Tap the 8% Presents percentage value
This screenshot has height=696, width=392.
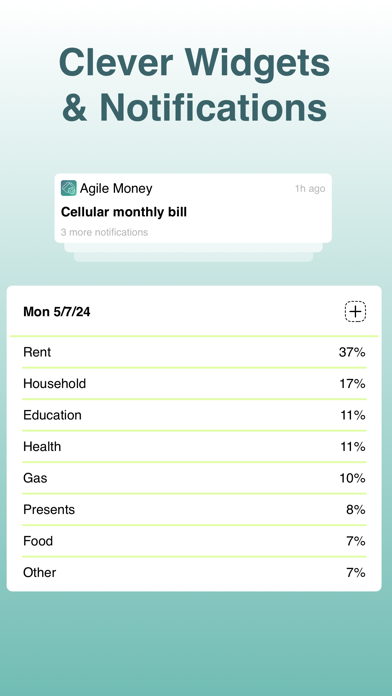(356, 510)
